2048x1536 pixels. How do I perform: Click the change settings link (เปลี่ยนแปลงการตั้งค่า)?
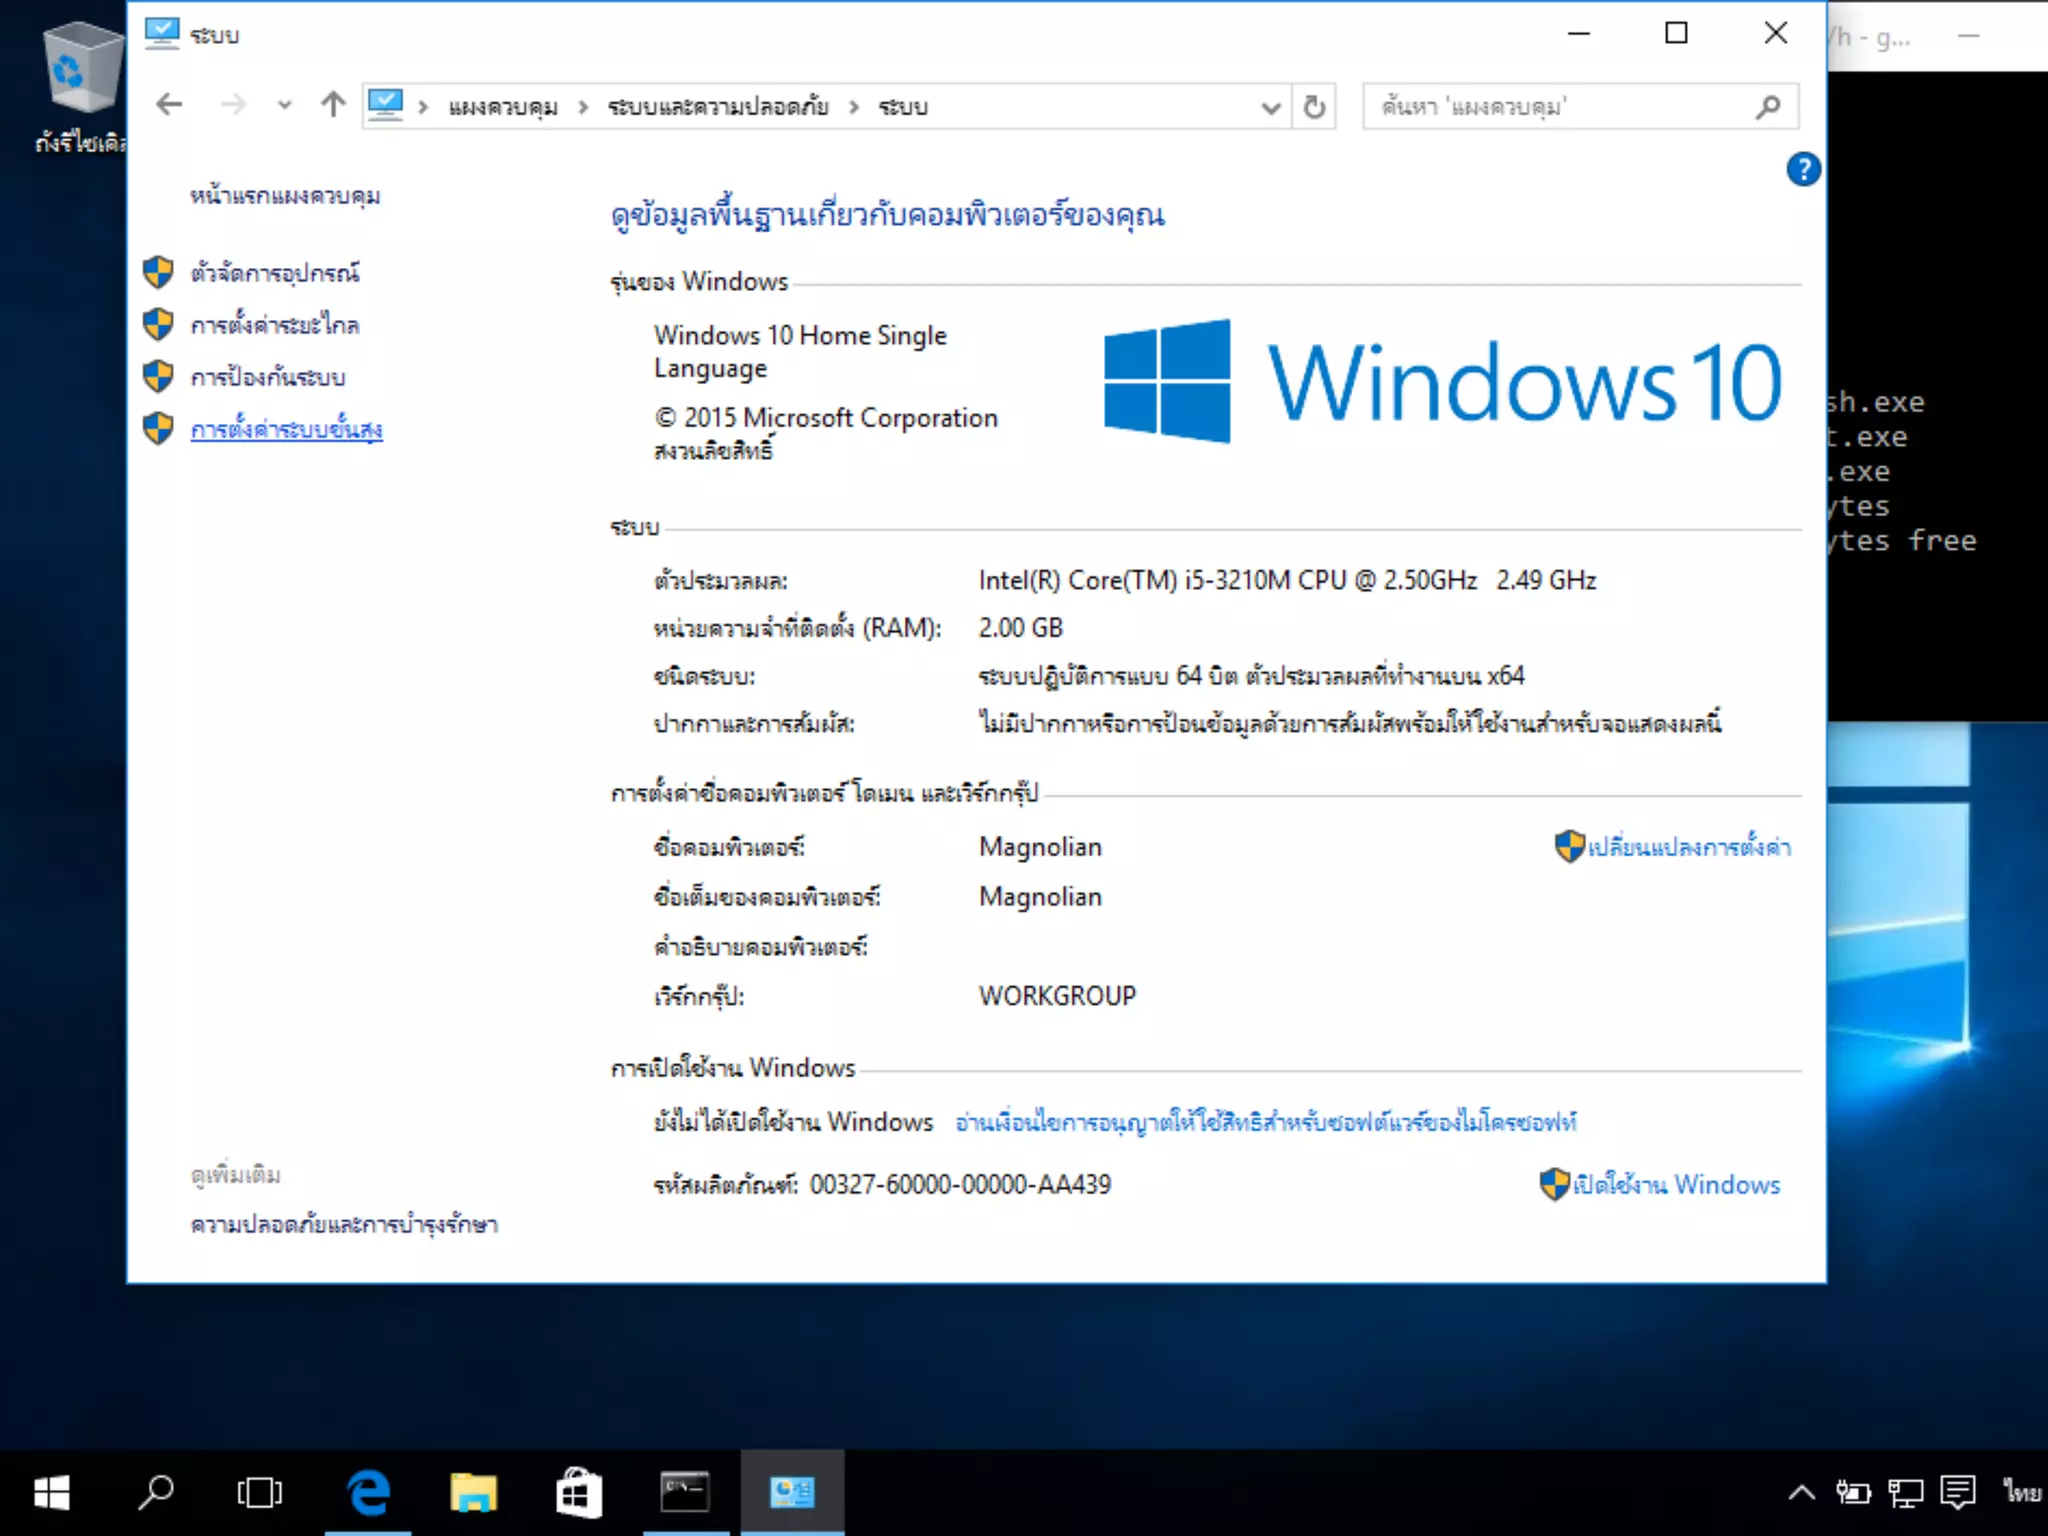click(x=1688, y=848)
